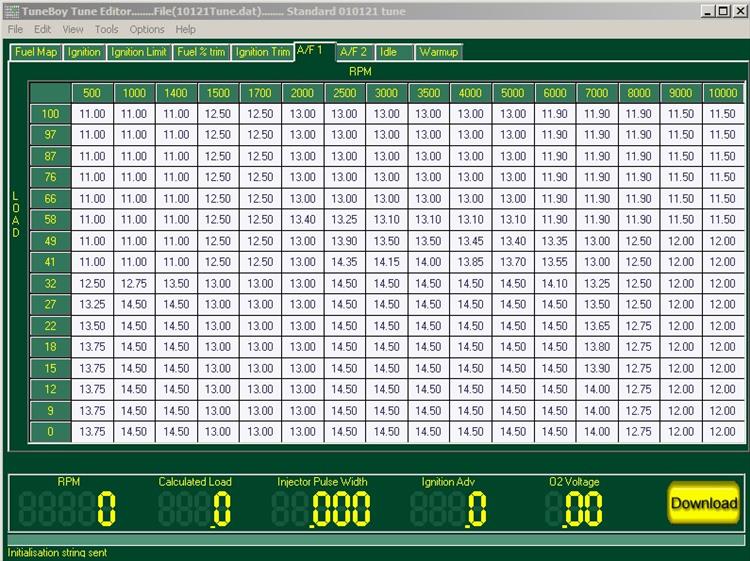Click cell 14.10 in load 32 row
Image resolution: width=750 pixels, height=561 pixels.
[554, 283]
